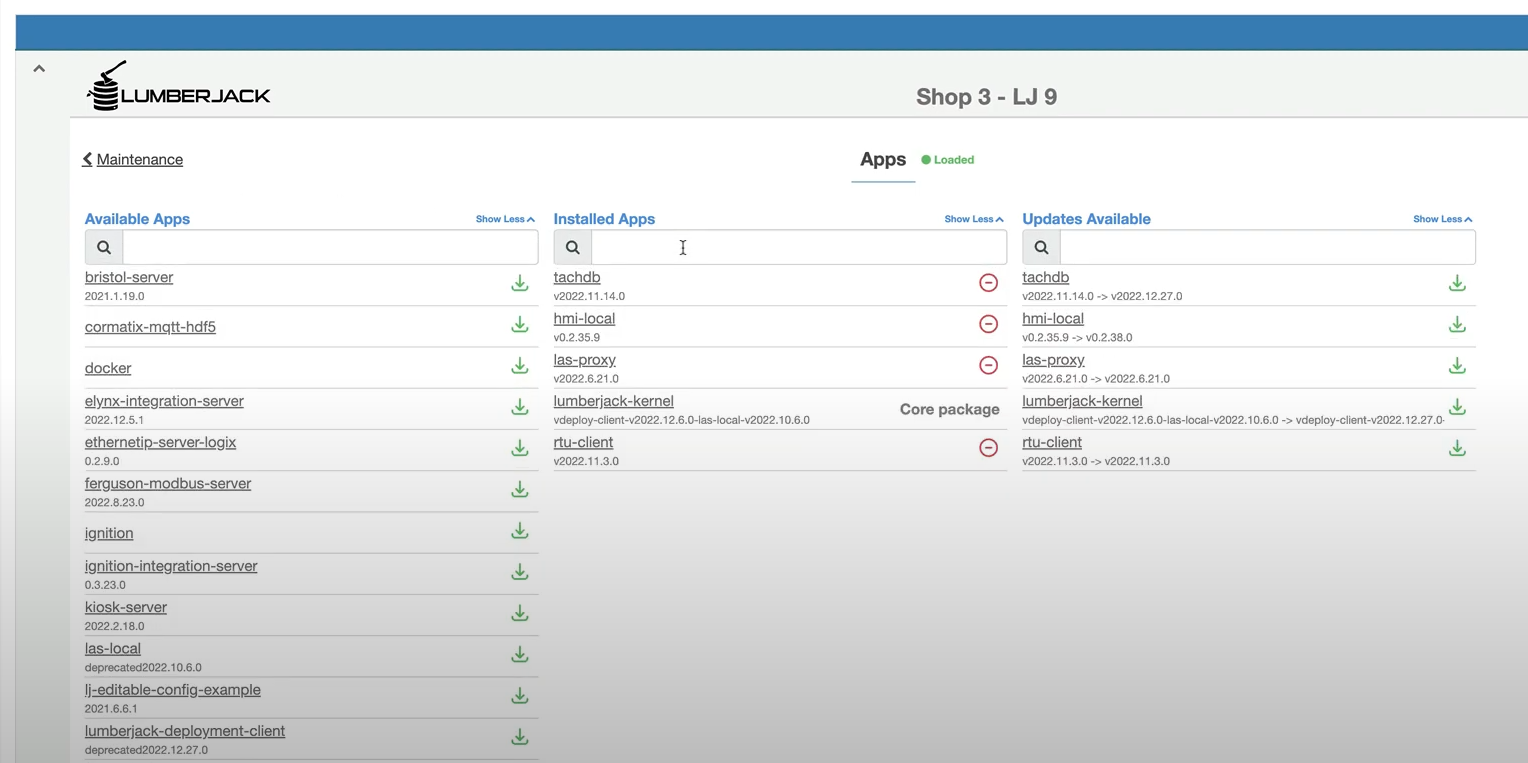Open lj-editable-config-example link
The width and height of the screenshot is (1528, 763).
[173, 690]
